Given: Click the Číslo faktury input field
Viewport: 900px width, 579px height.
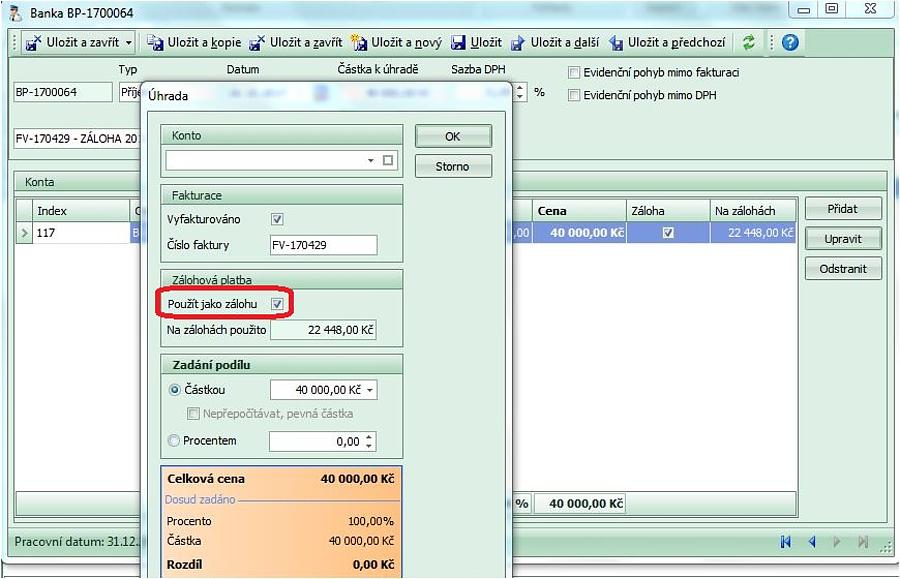Looking at the screenshot, I should 323,246.
